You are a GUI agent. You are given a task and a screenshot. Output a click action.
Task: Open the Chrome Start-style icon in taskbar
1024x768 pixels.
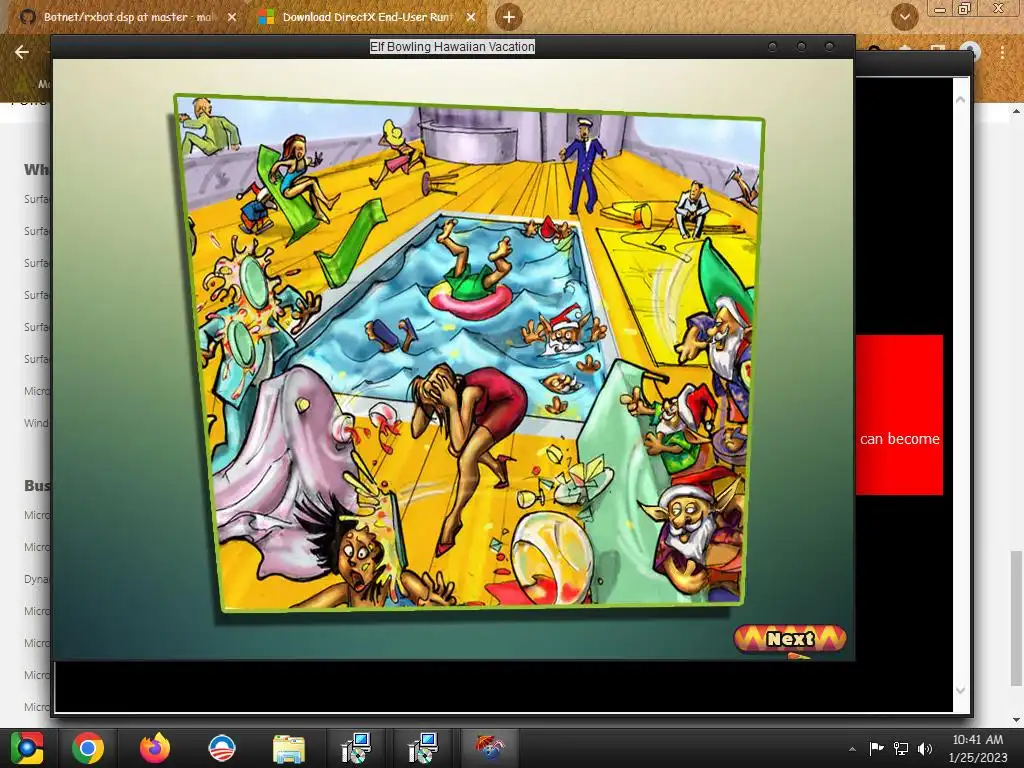pyautogui.click(x=27, y=748)
